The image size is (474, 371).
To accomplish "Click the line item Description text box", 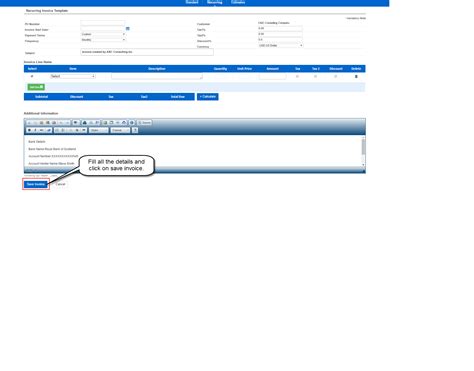I will coord(157,77).
